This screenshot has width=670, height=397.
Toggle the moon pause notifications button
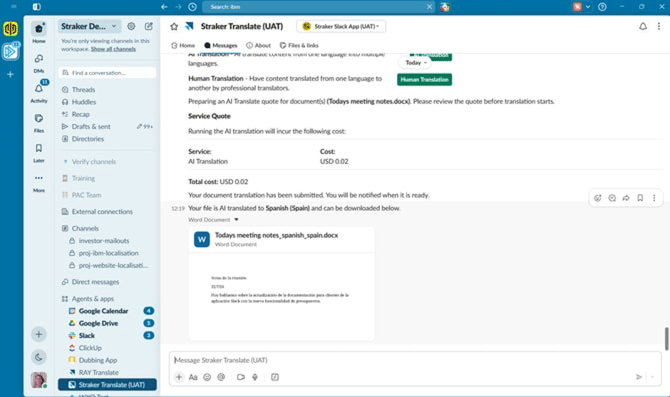point(38,357)
